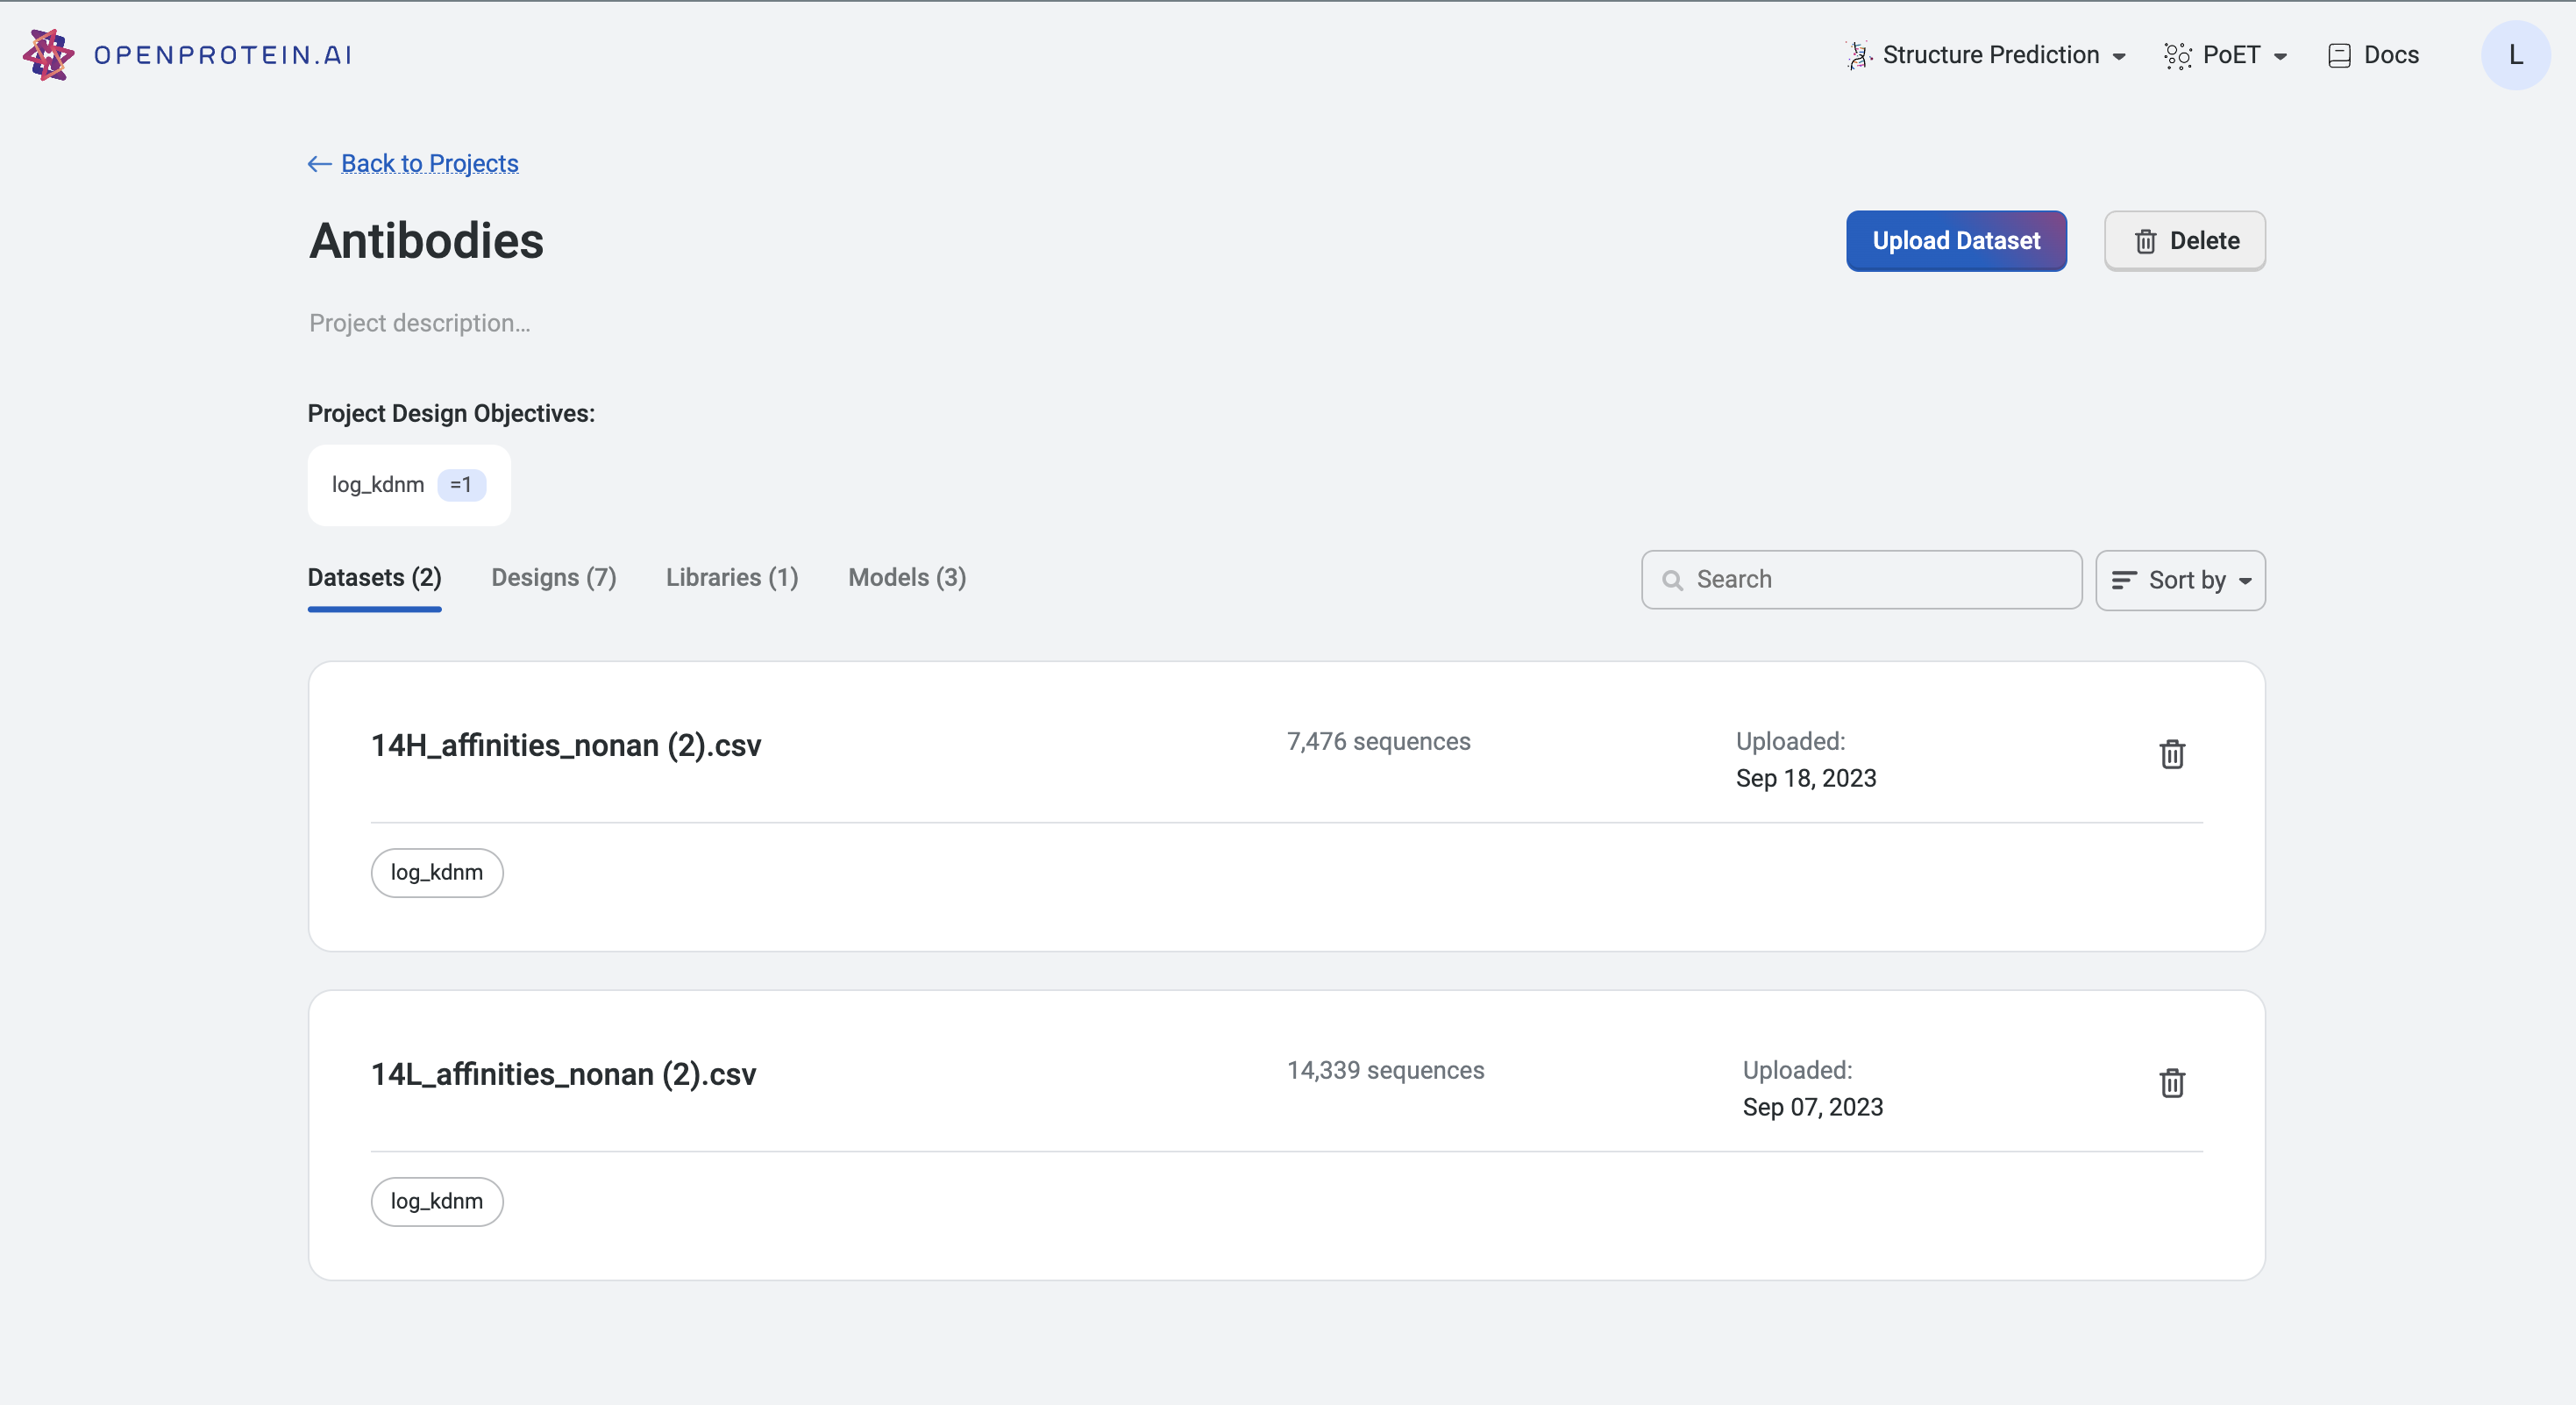2576x1405 pixels.
Task: Open the Sort by dropdown
Action: click(2180, 580)
